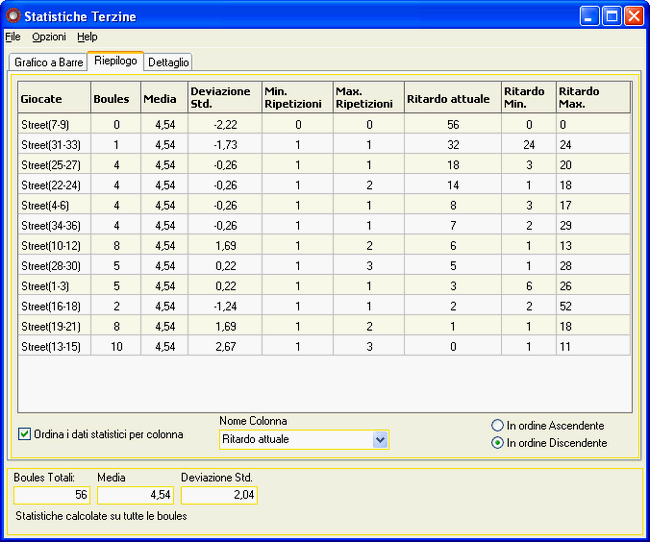650x542 pixels.
Task: Maximize the Statistiche Terzine window
Action: click(612, 16)
